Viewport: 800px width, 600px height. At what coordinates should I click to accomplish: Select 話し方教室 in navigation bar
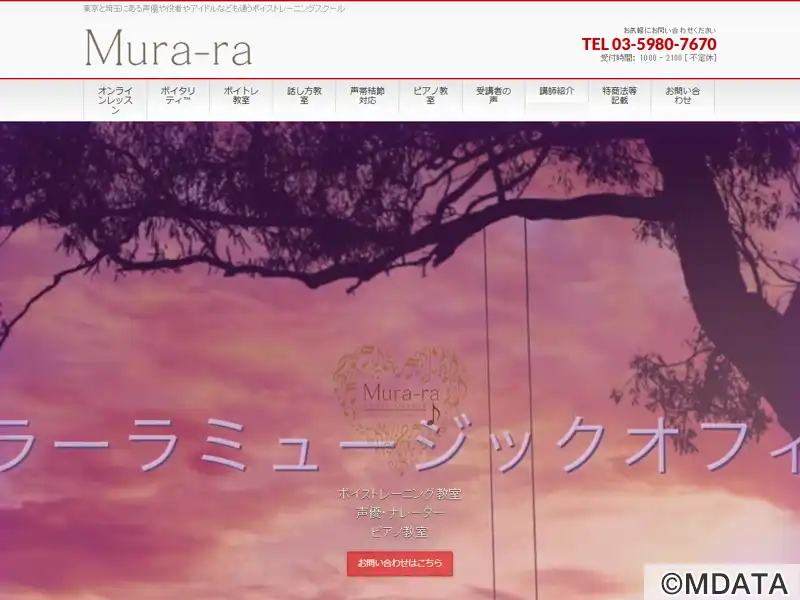click(x=305, y=95)
